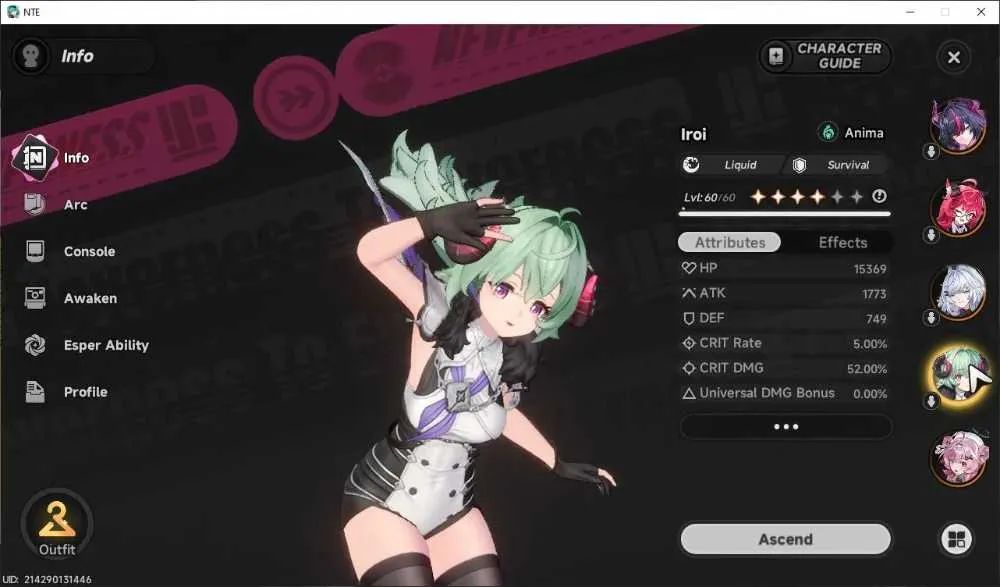Click the small arrow badge by the green-haired portrait
1000x587 pixels.
pyautogui.click(x=931, y=401)
